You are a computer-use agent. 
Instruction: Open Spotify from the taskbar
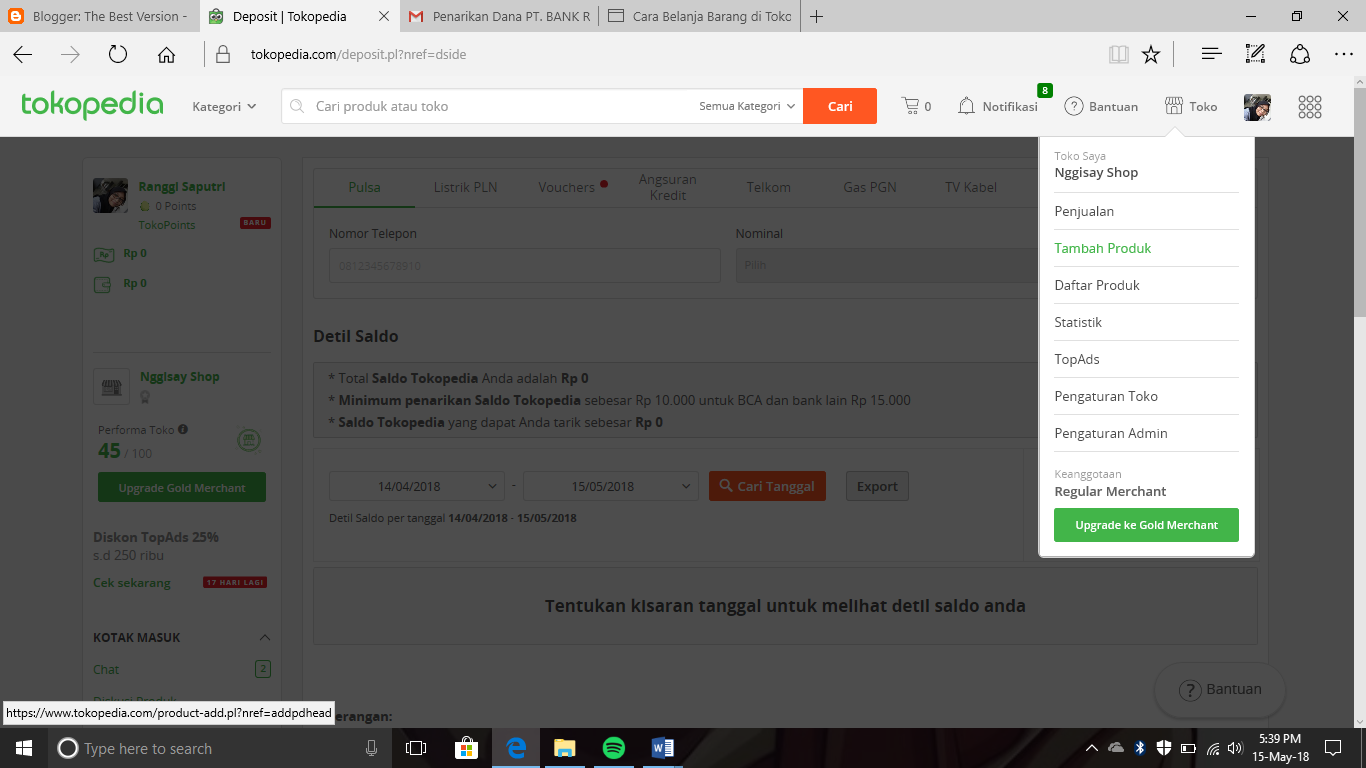[x=614, y=748]
